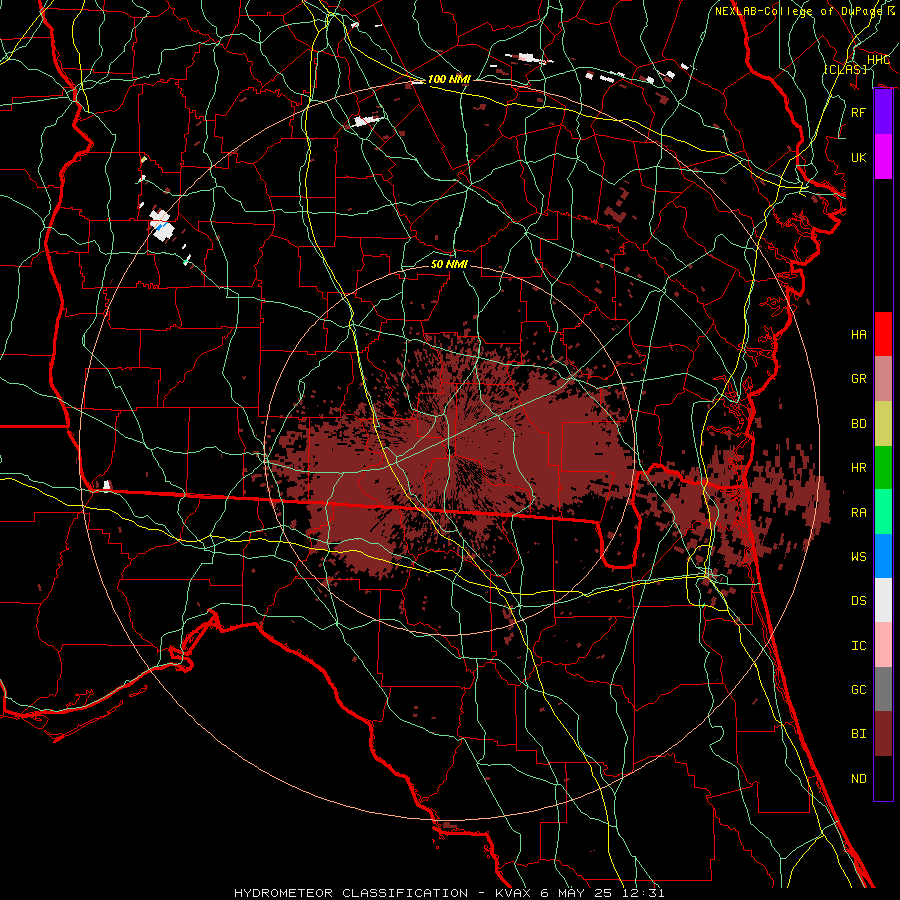The image size is (900, 900).
Task: Click the radar site center point
Action: [451, 451]
